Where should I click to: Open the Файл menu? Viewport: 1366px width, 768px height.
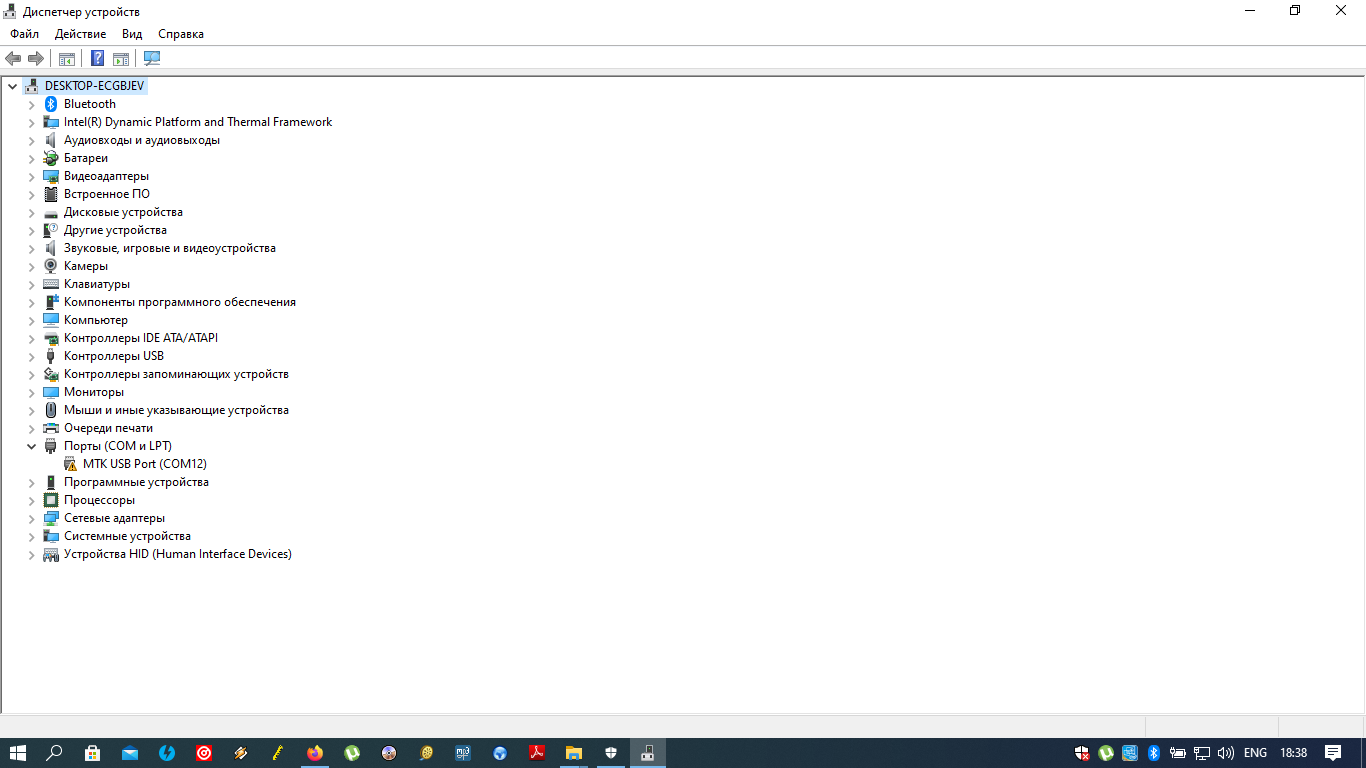[x=25, y=34]
